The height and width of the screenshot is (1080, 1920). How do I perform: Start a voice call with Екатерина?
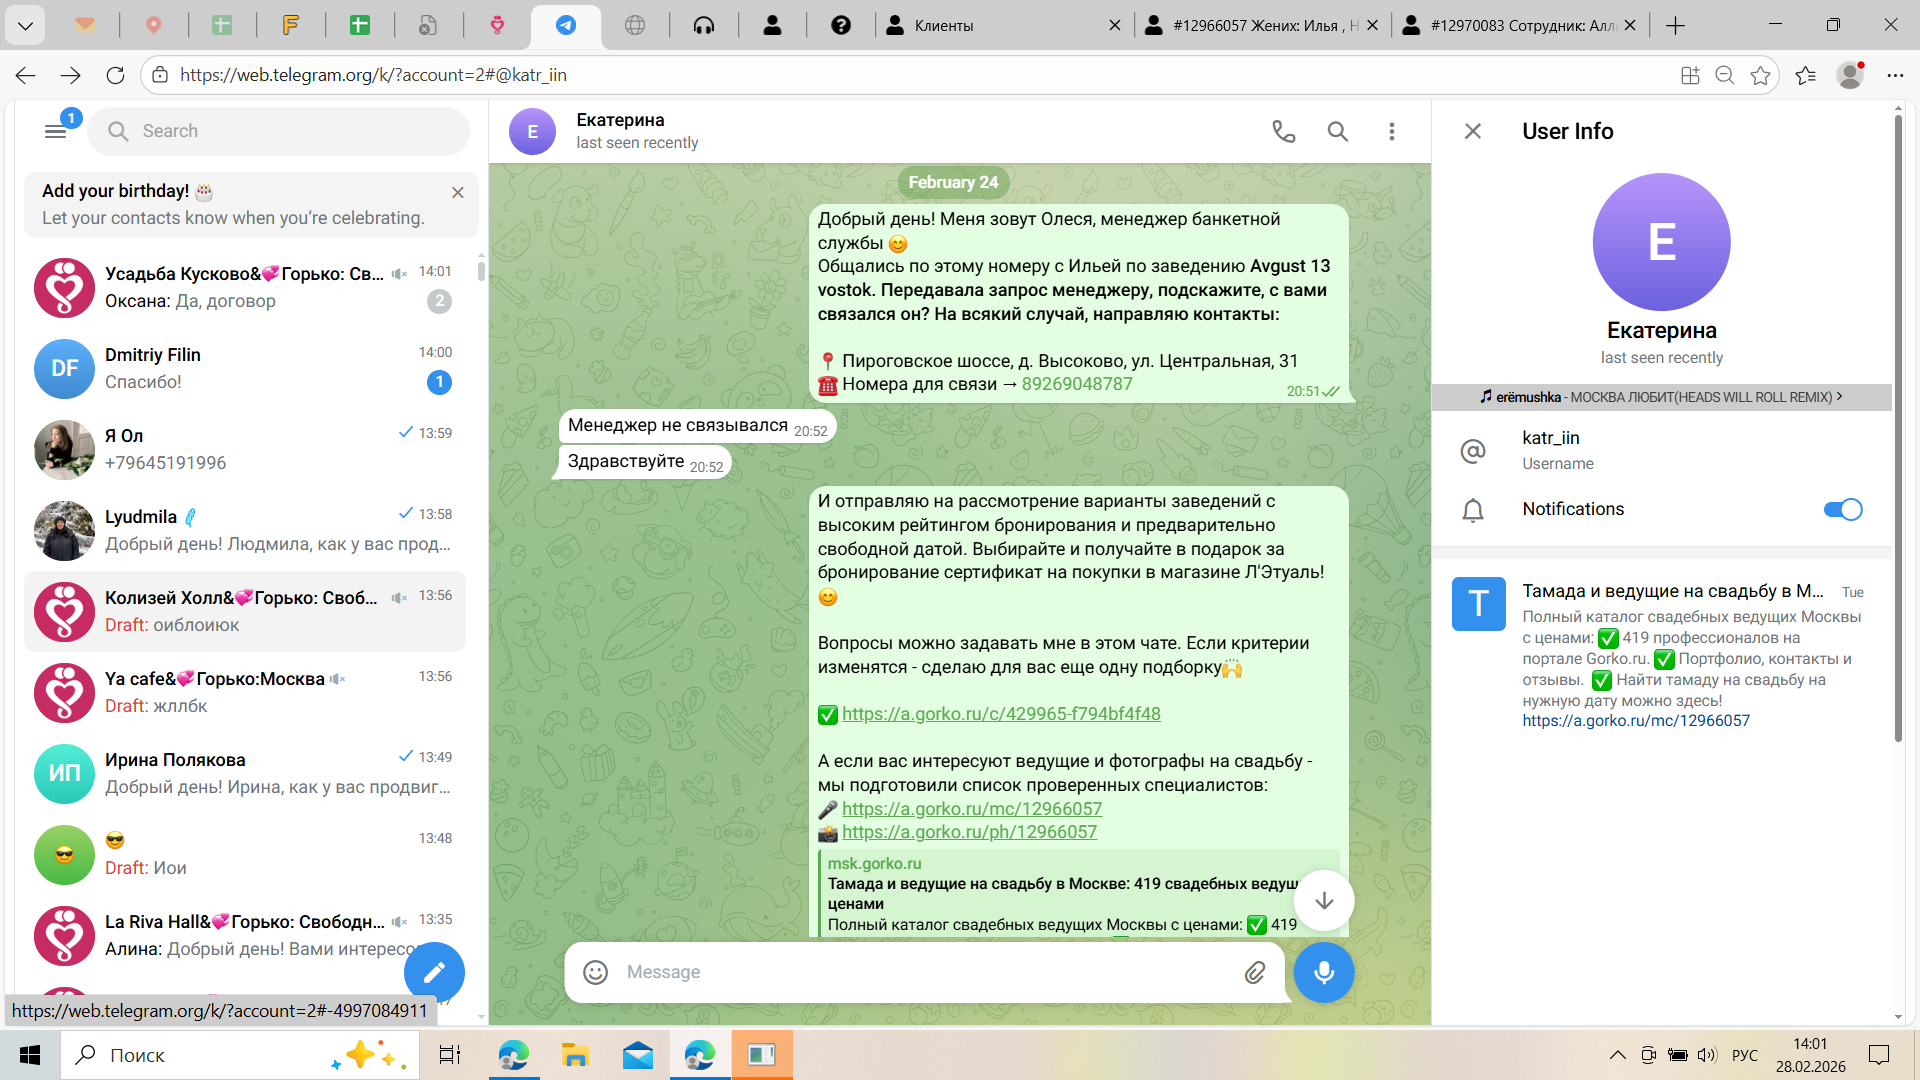[1283, 131]
